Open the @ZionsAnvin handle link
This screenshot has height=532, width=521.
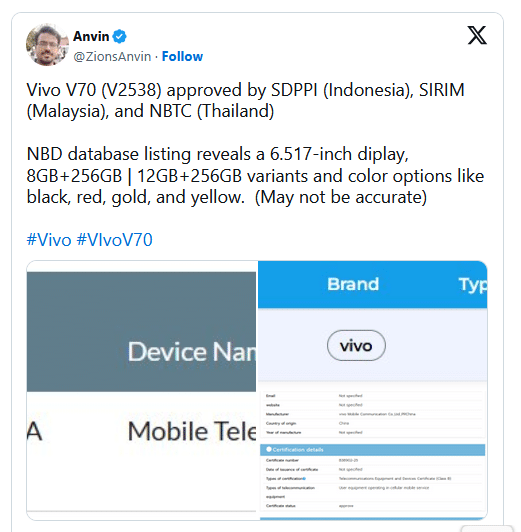(x=112, y=56)
